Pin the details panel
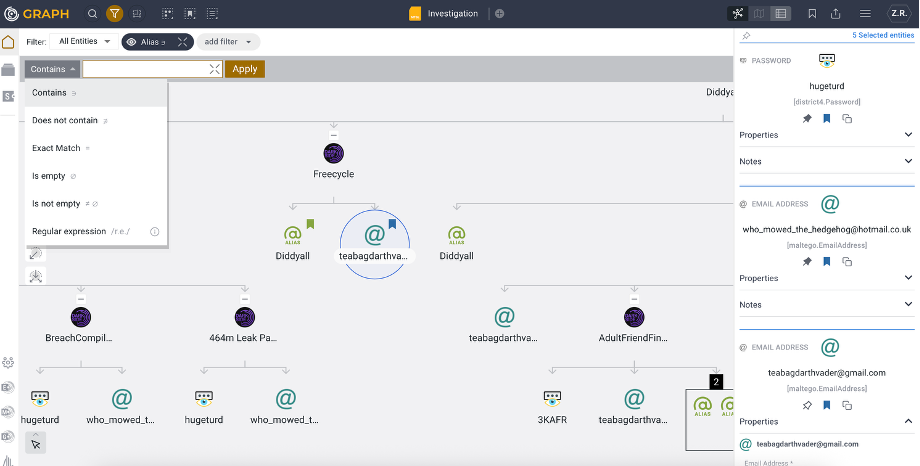This screenshot has height=466, width=920. 746,36
